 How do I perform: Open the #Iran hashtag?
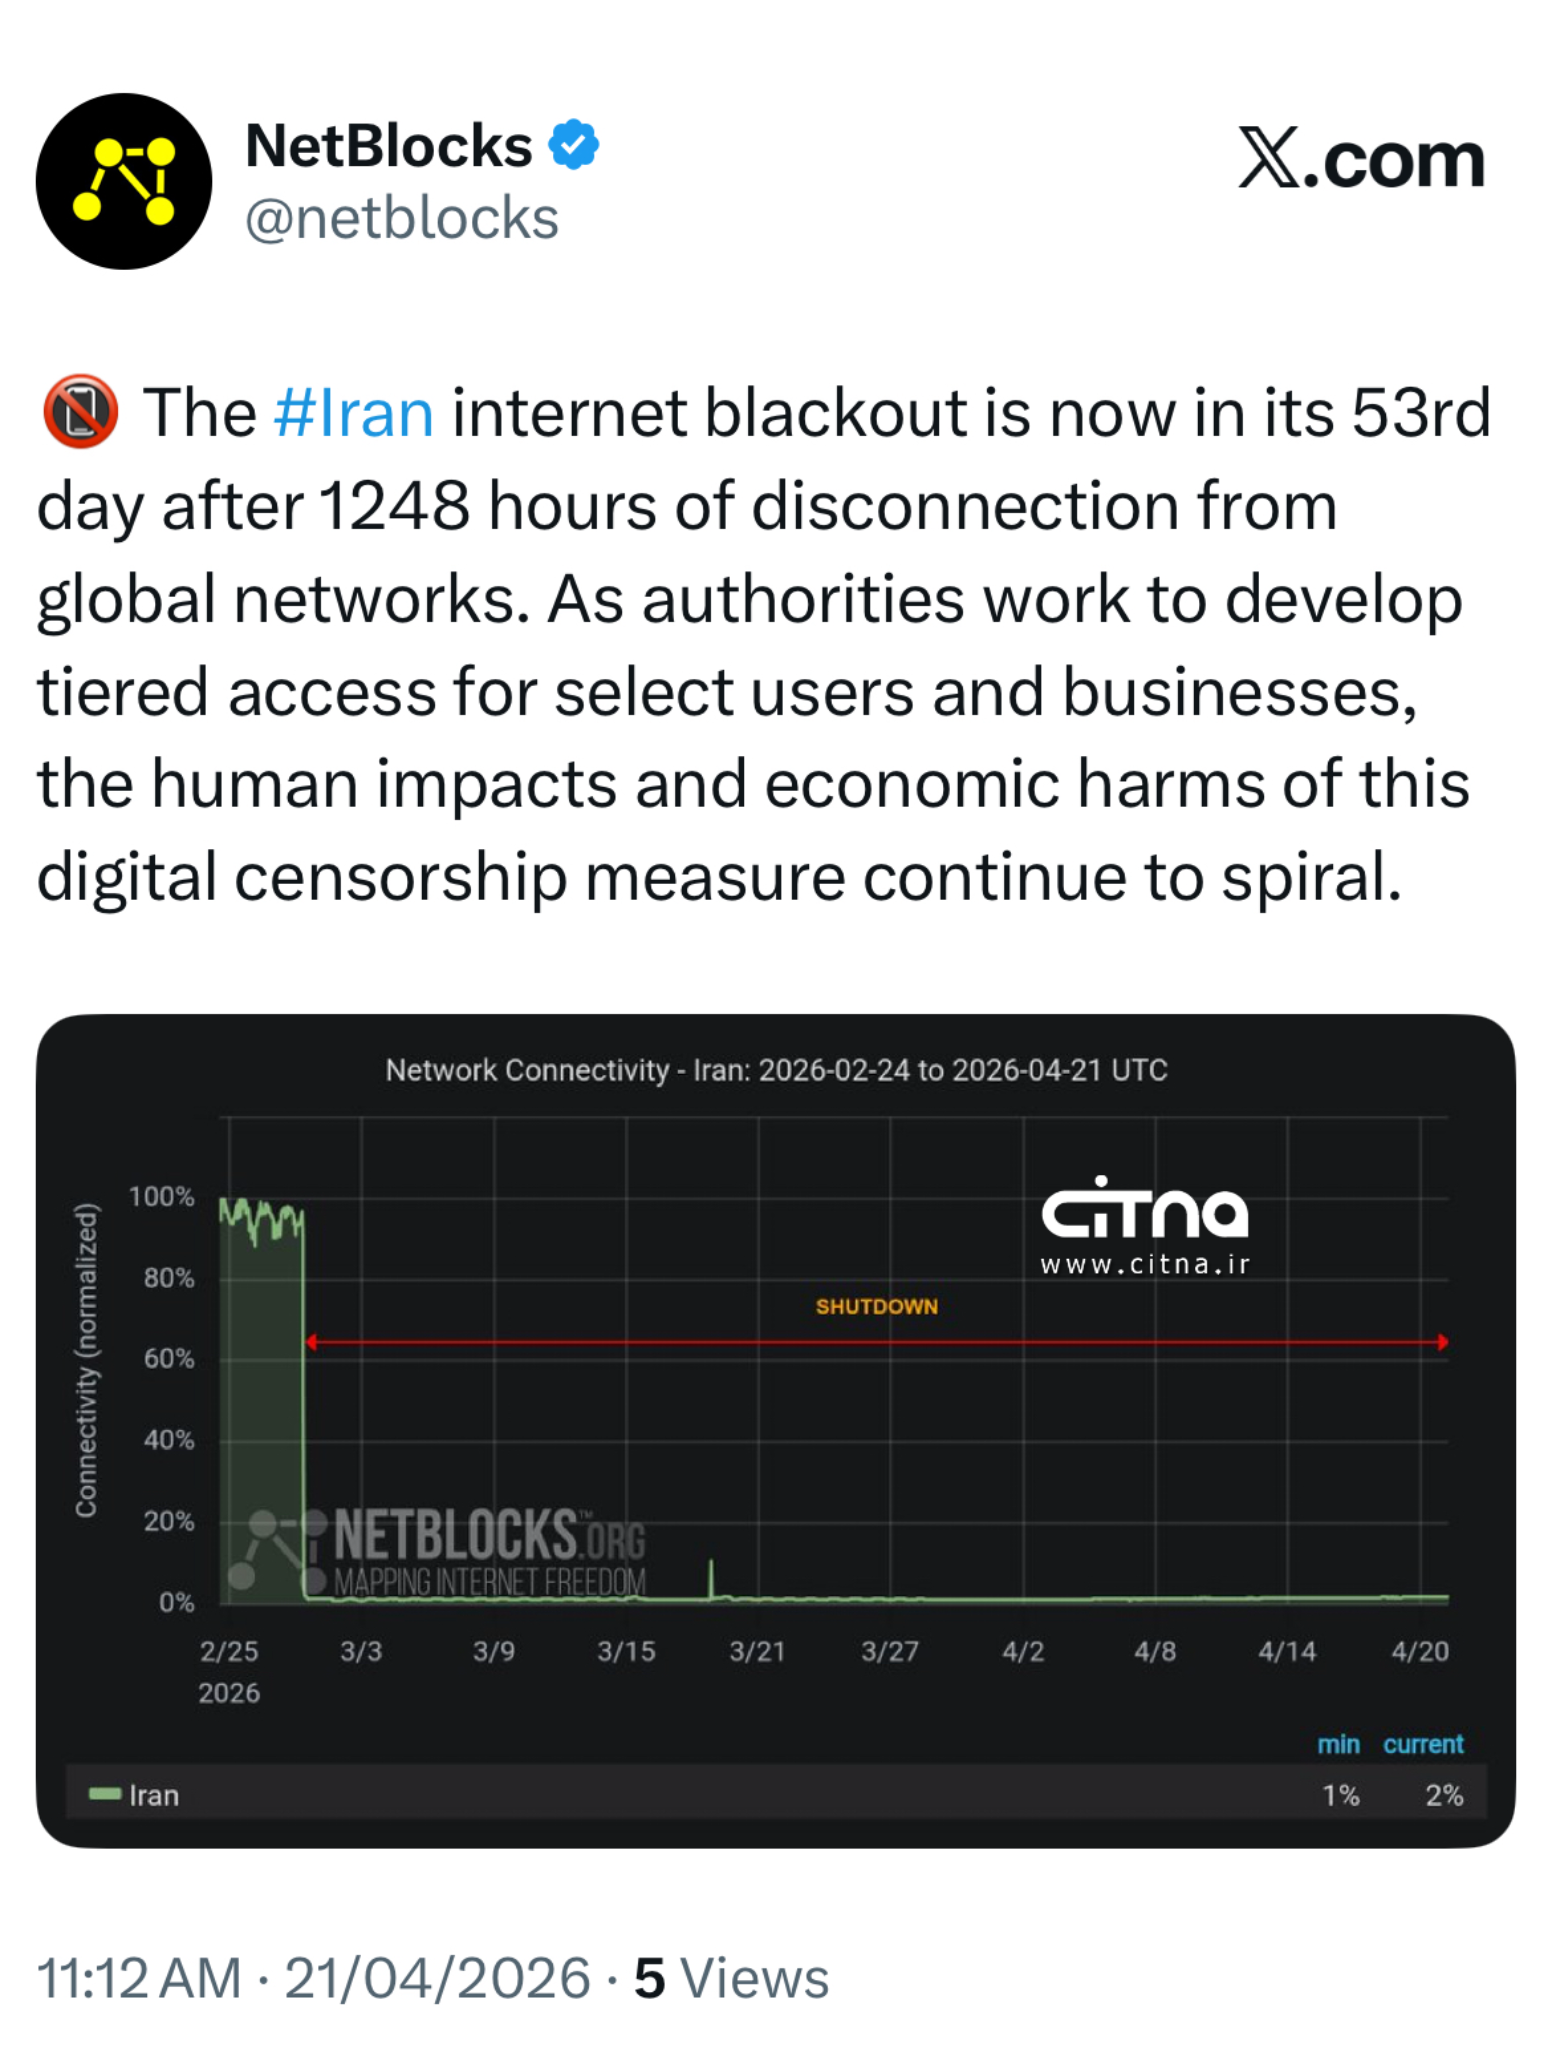click(353, 412)
